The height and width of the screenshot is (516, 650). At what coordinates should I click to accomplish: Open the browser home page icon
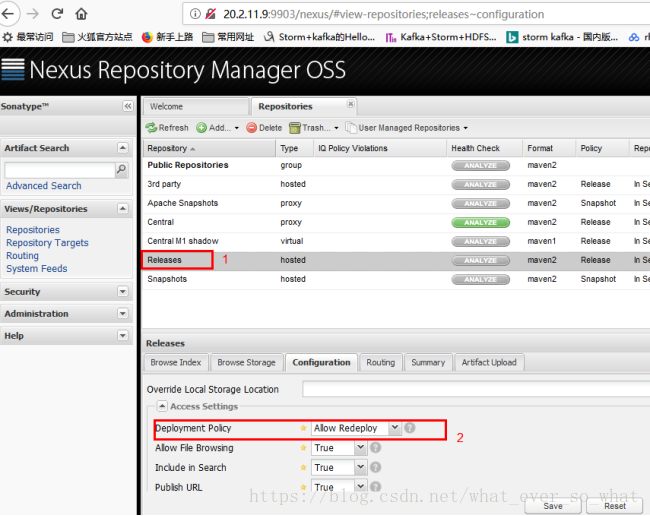(x=81, y=14)
